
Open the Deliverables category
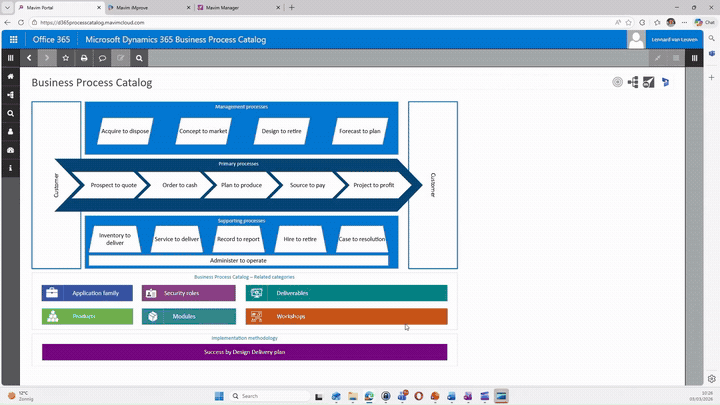[346, 293]
